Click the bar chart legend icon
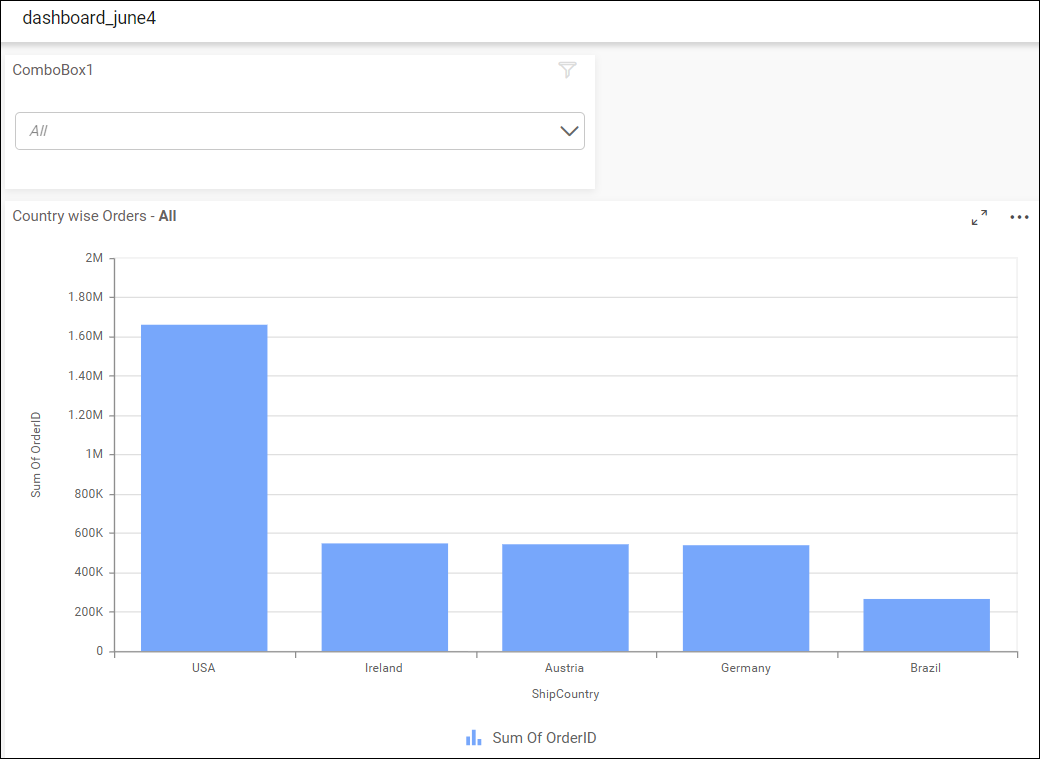 click(x=474, y=738)
